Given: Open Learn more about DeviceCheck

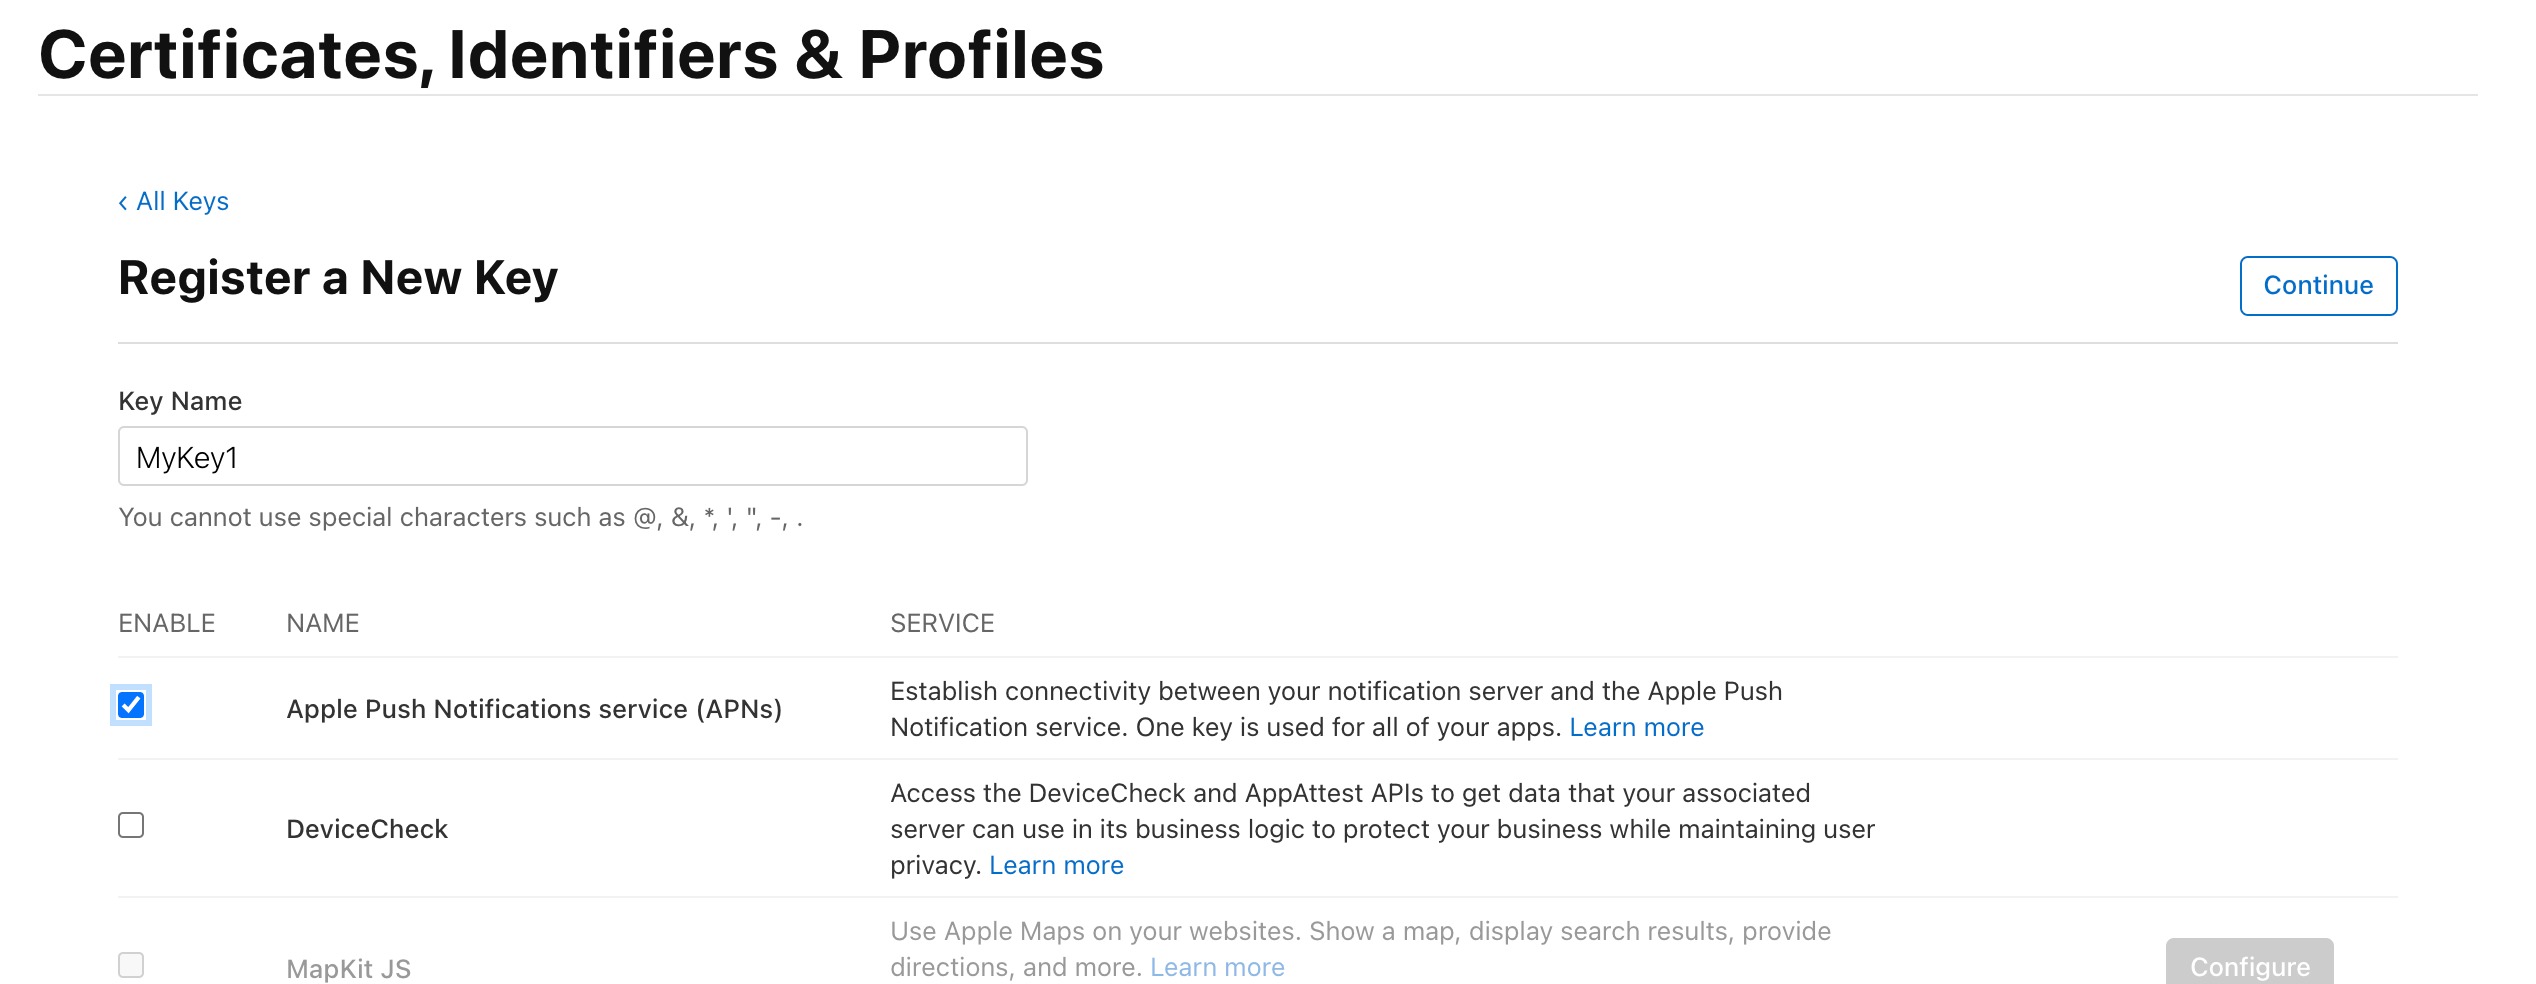Looking at the screenshot, I should click(1056, 864).
